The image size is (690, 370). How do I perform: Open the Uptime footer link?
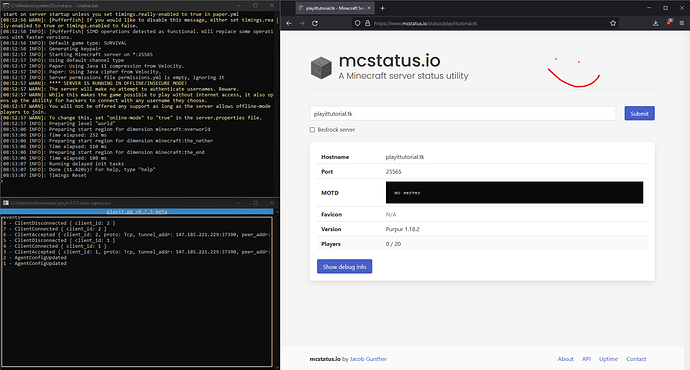click(608, 359)
